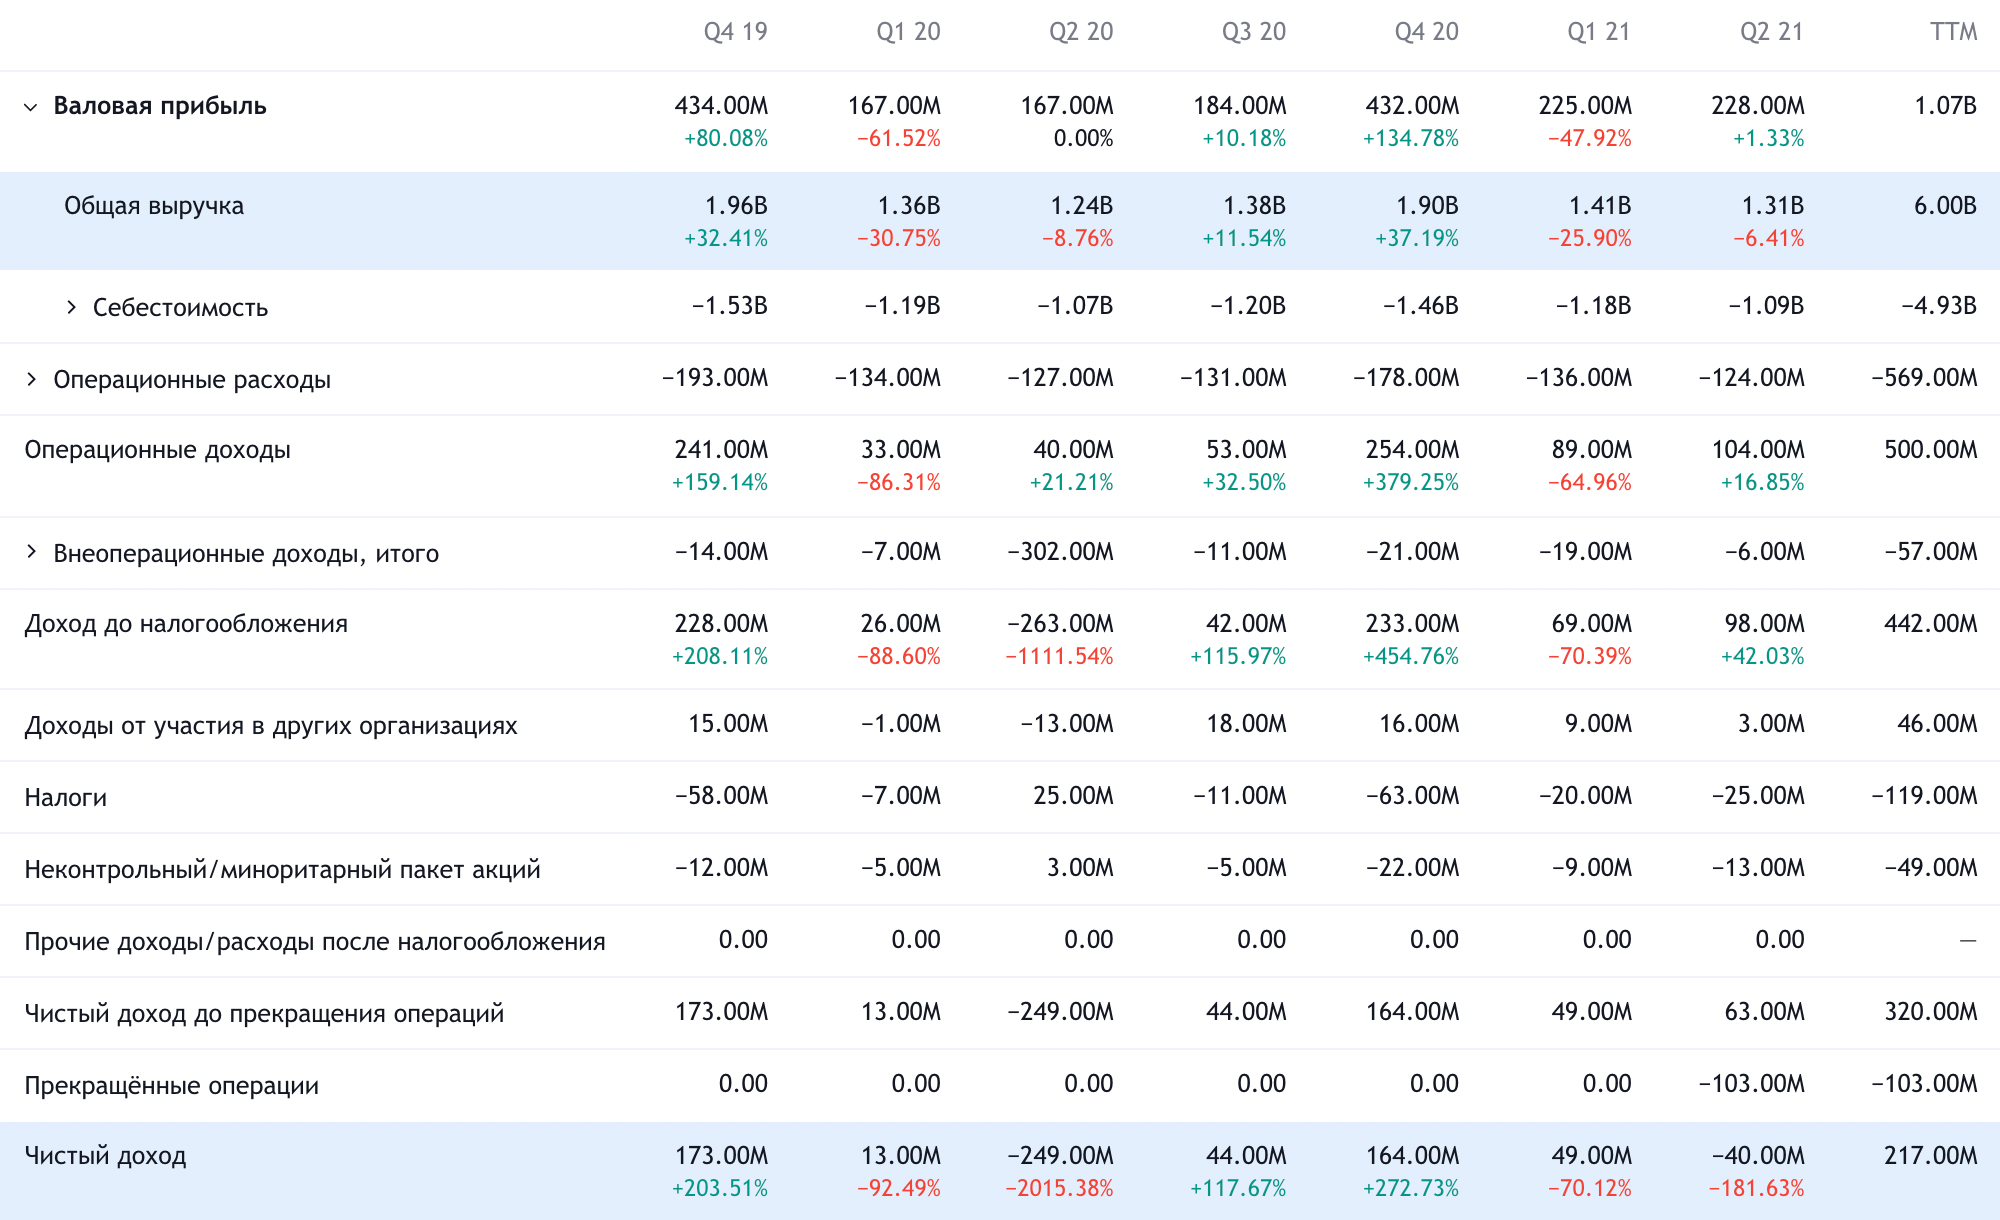Click cost TTM value −4.93B
Screen dimensions: 2000x1220
coord(1939,306)
